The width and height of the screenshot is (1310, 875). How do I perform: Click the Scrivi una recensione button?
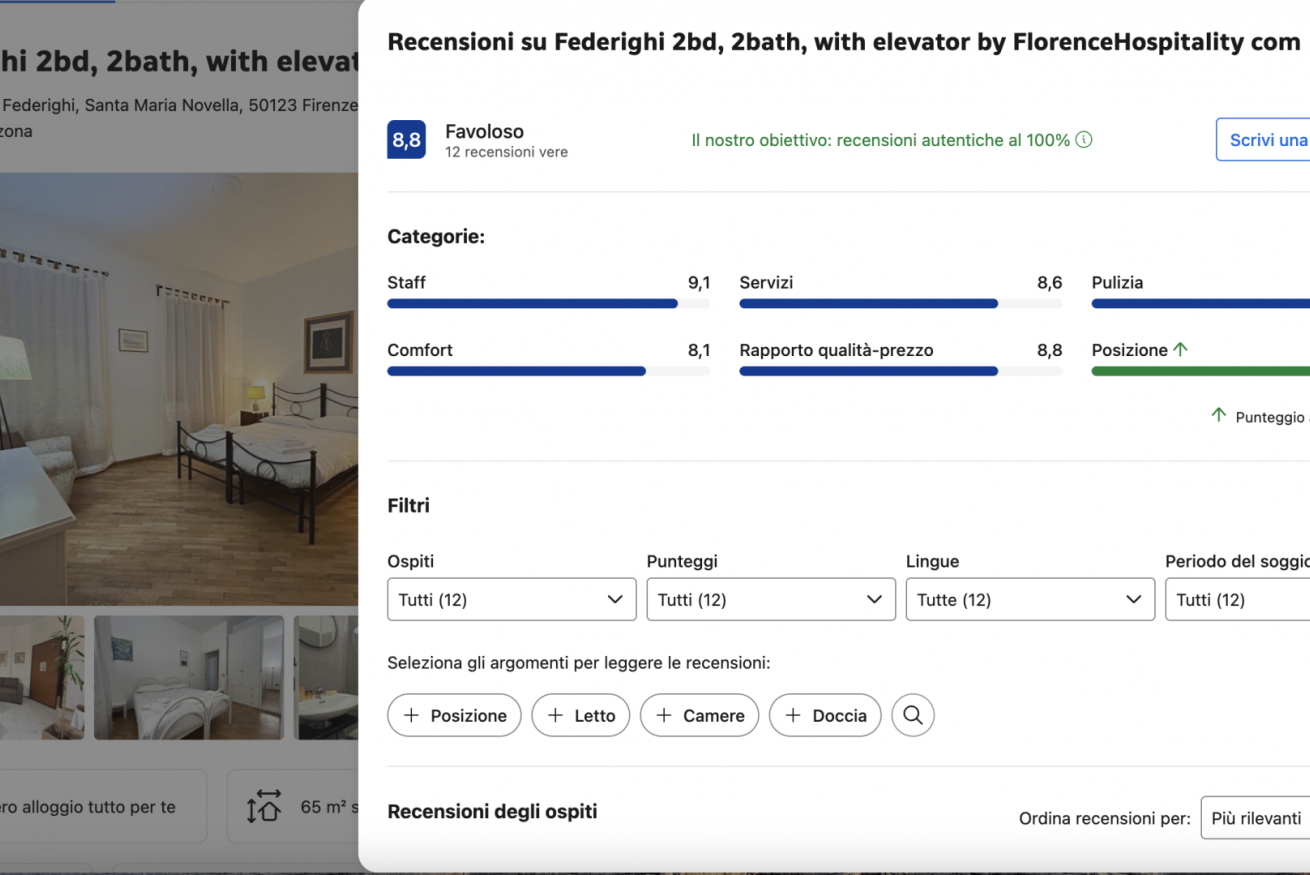point(1263,140)
